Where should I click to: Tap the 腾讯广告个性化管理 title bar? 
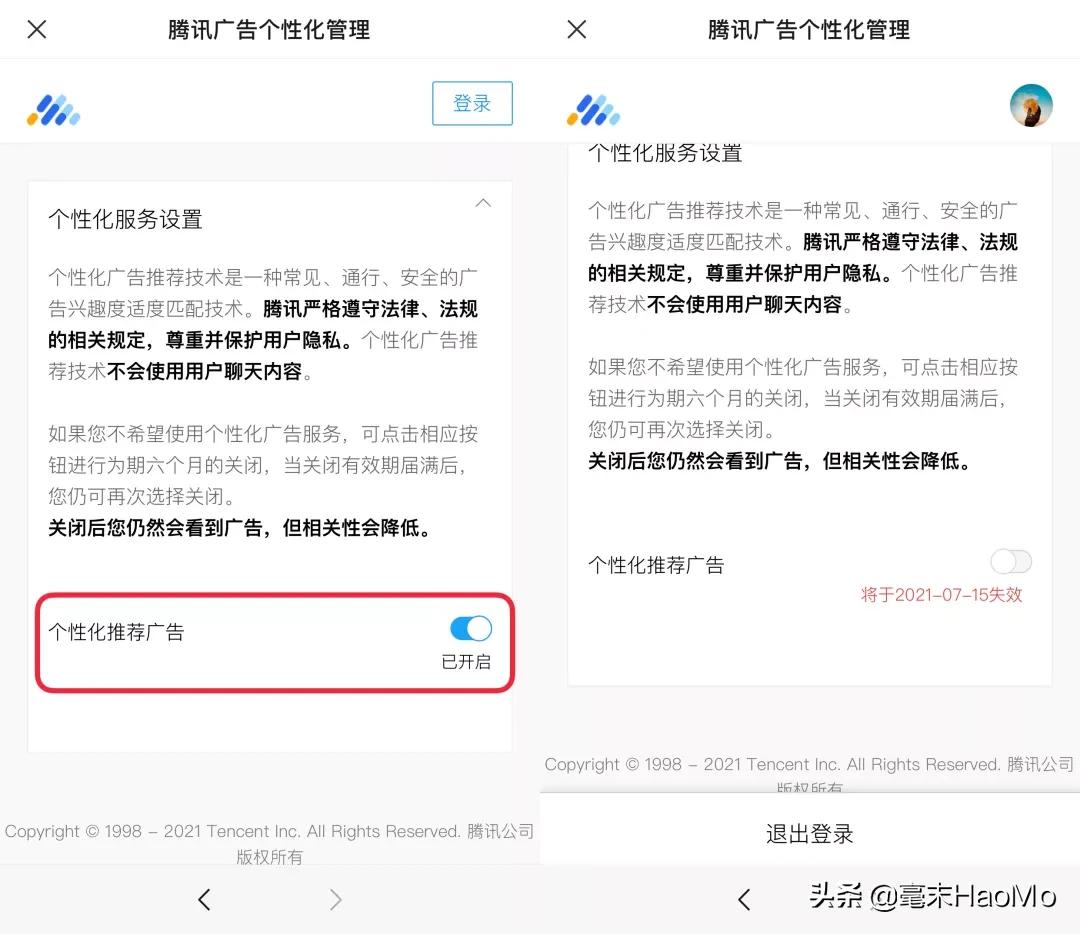(268, 29)
